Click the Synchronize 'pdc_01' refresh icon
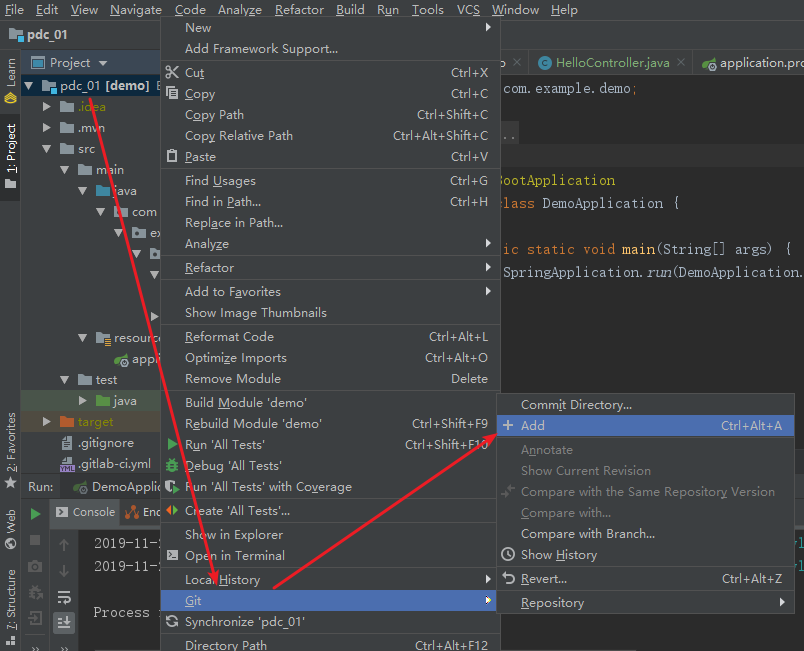This screenshot has height=651, width=804. pos(173,621)
